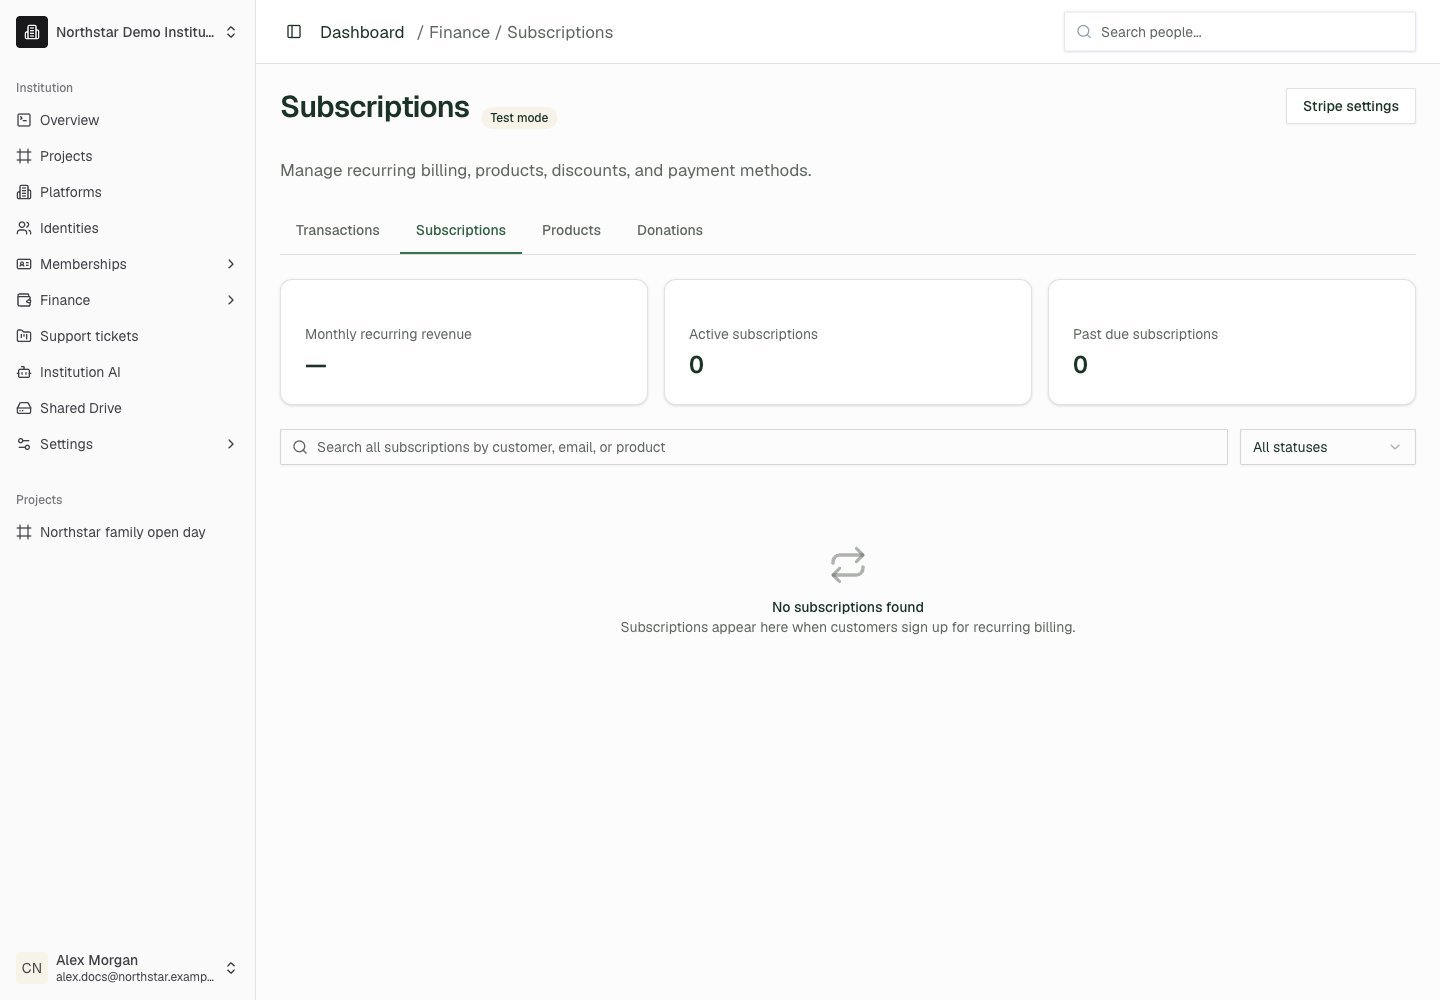Select the Subscriptions tab
Image resolution: width=1440 pixels, height=1000 pixels.
click(x=461, y=230)
